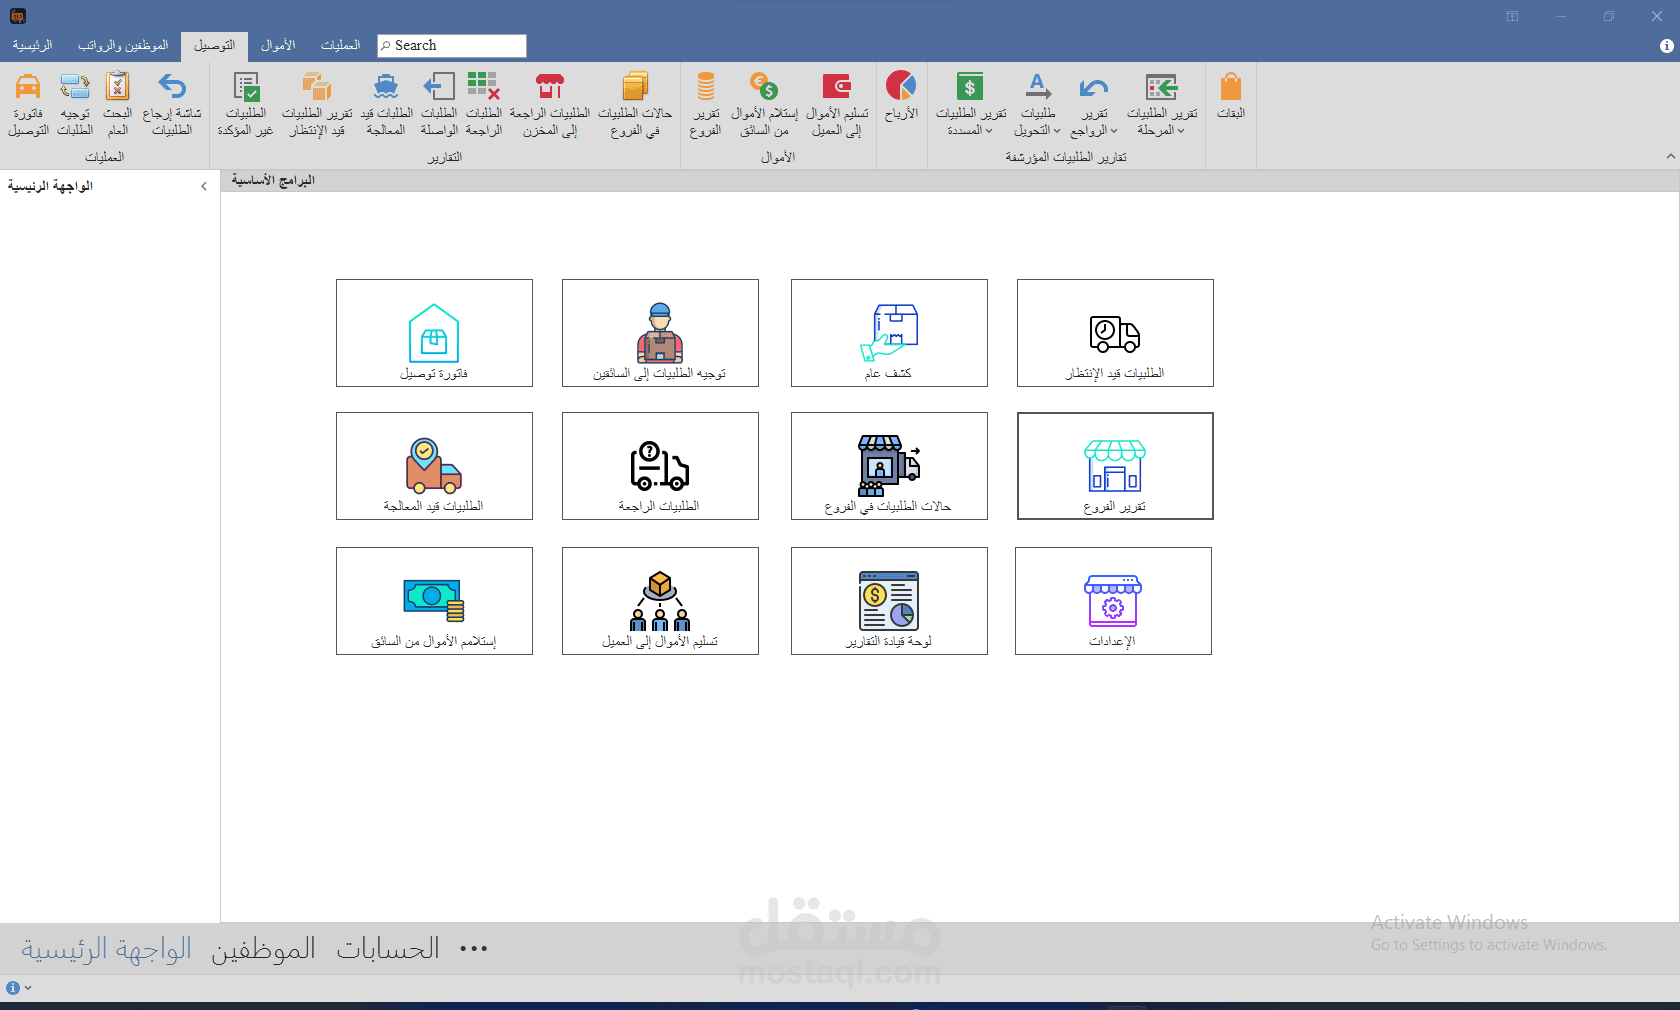Open توجيه الطلبيات إلى السائقين tile
Image resolution: width=1680 pixels, height=1010 pixels.
660,333
